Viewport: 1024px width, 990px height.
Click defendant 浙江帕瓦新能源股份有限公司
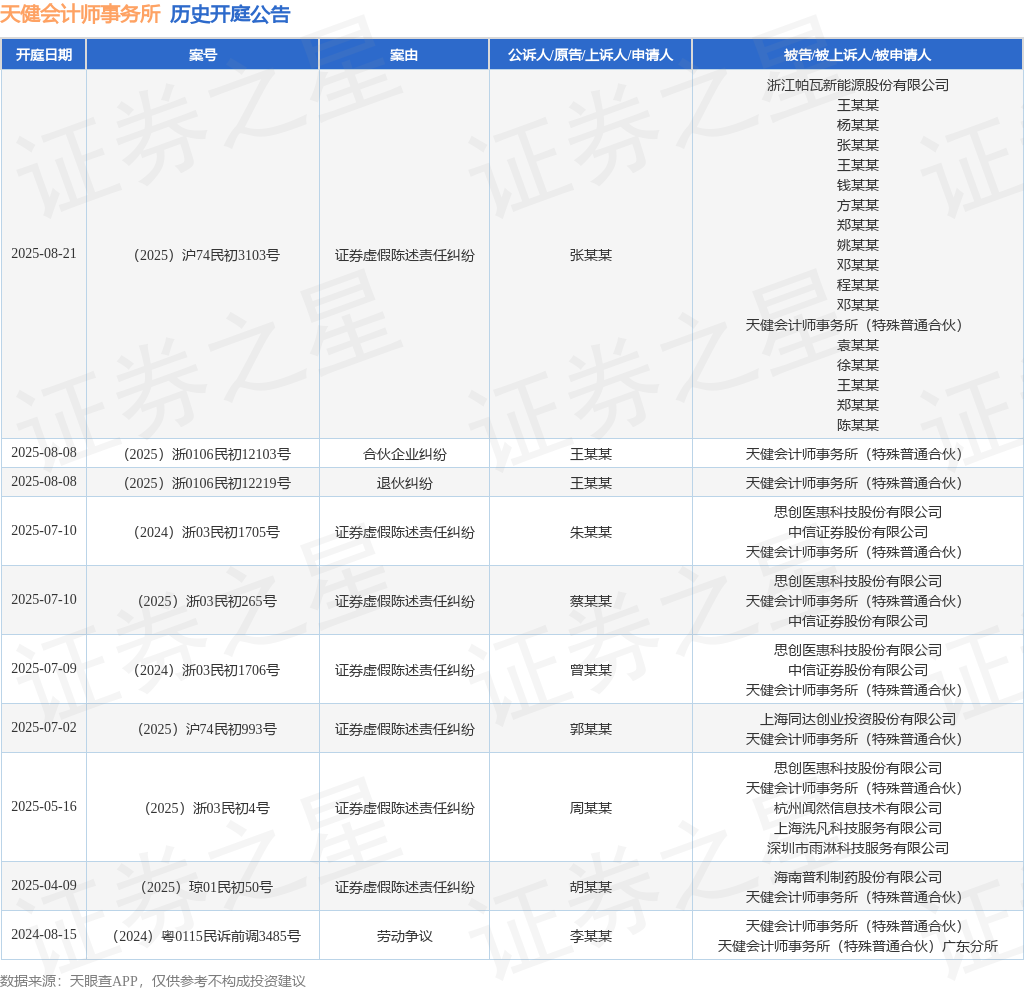[857, 85]
